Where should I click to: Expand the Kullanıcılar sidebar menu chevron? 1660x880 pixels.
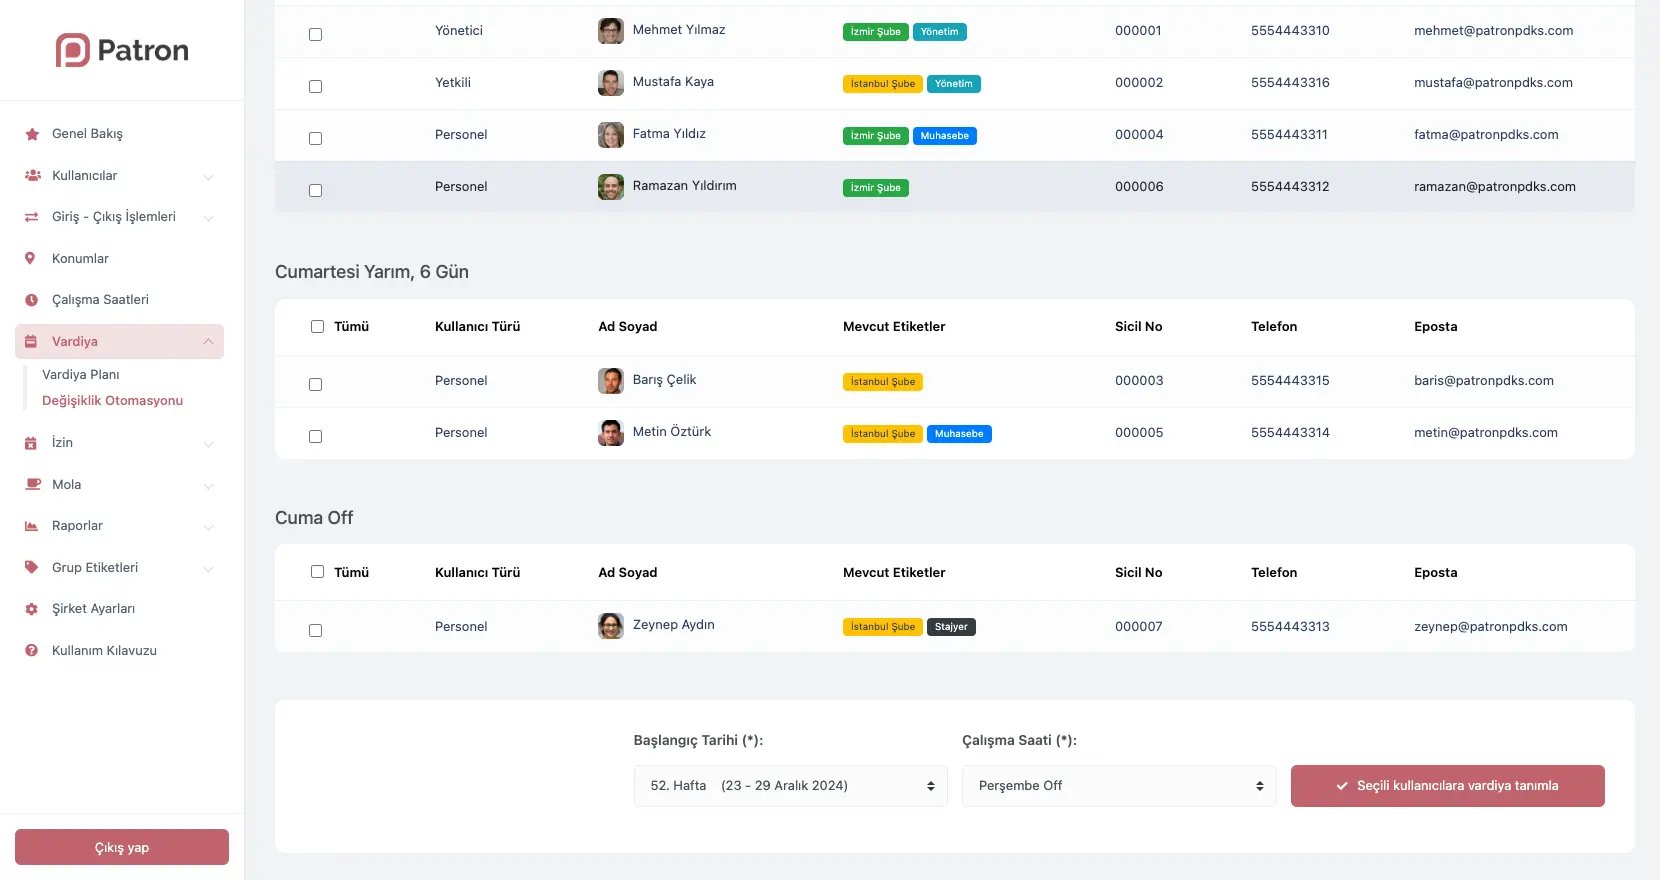[208, 177]
